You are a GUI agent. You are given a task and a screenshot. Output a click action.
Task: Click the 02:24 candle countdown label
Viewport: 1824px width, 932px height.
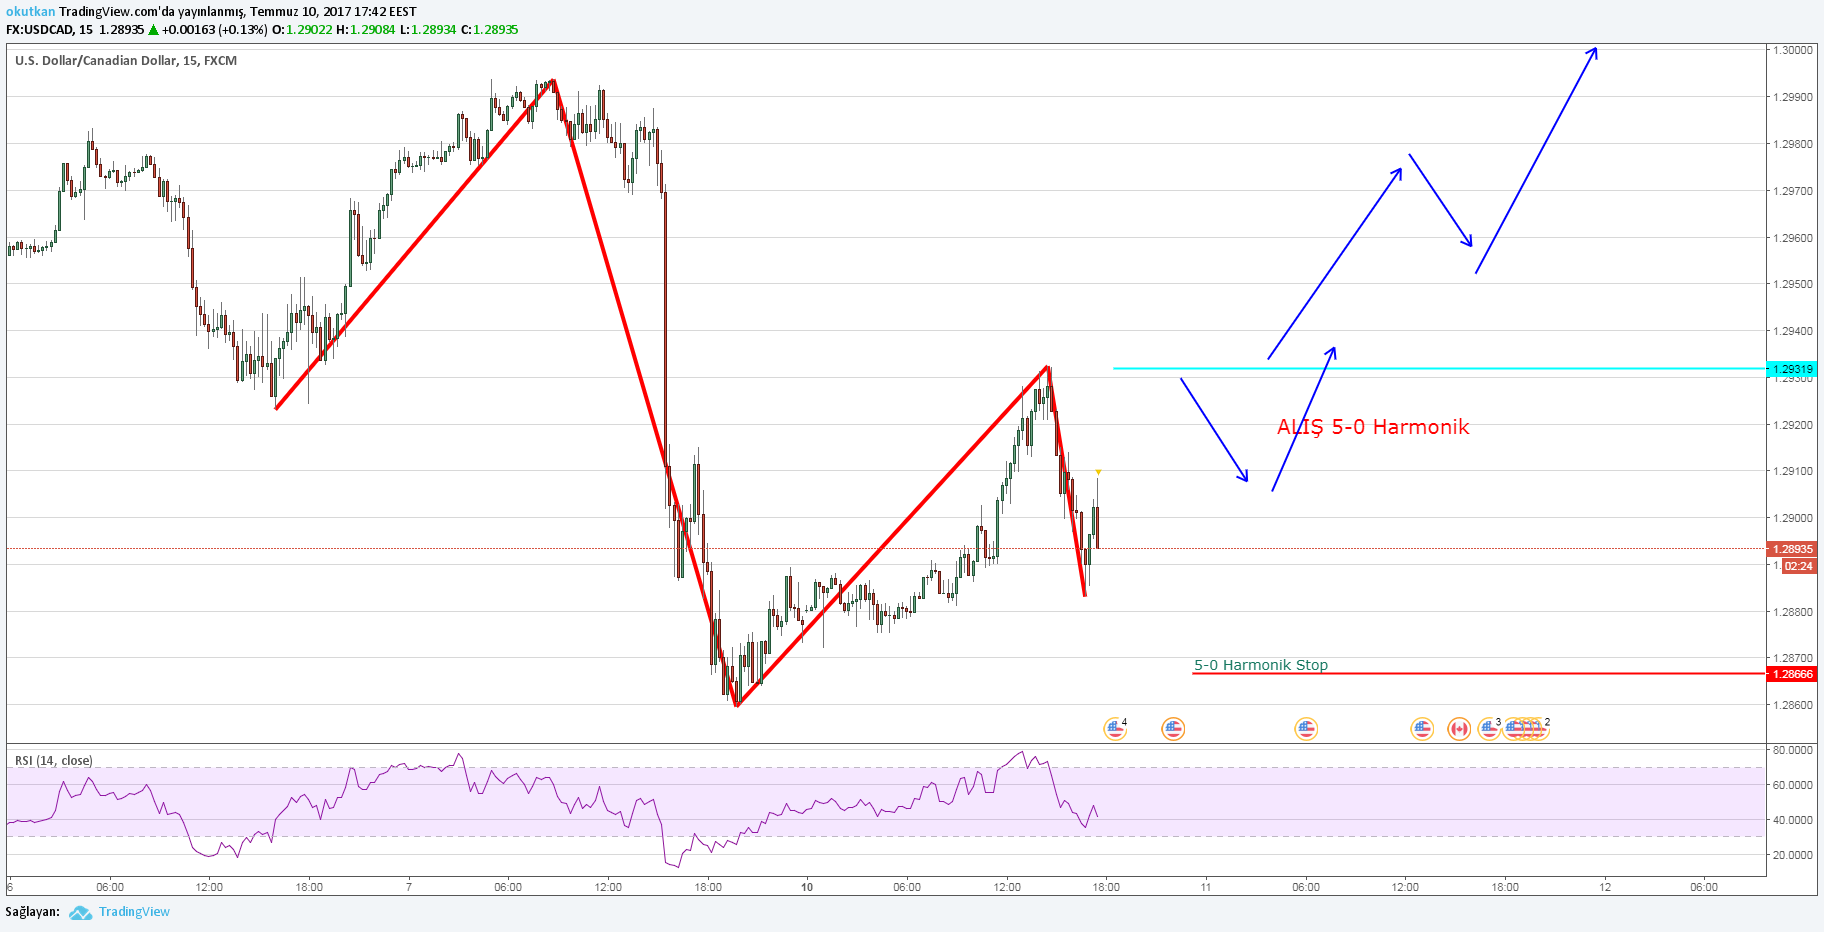(x=1799, y=566)
